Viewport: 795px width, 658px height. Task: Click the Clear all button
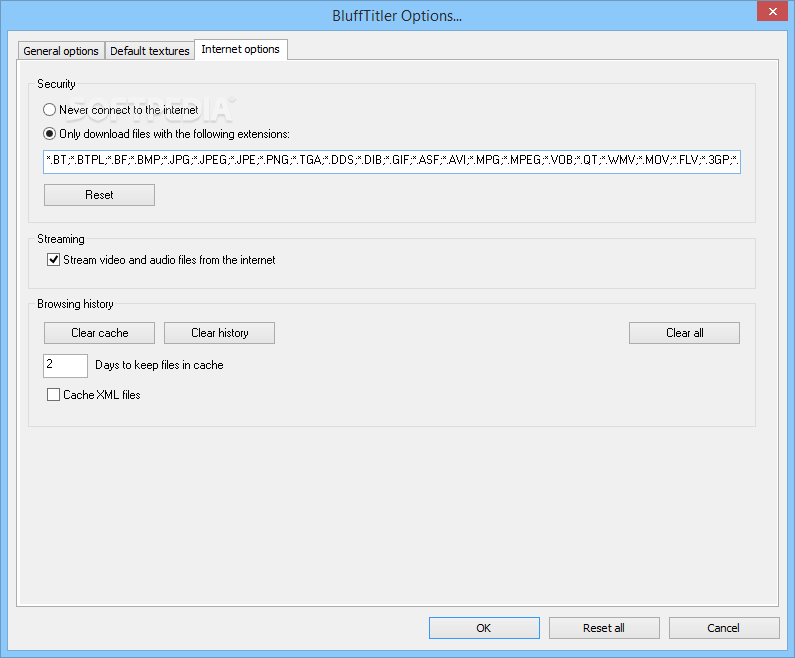pyautogui.click(x=684, y=333)
